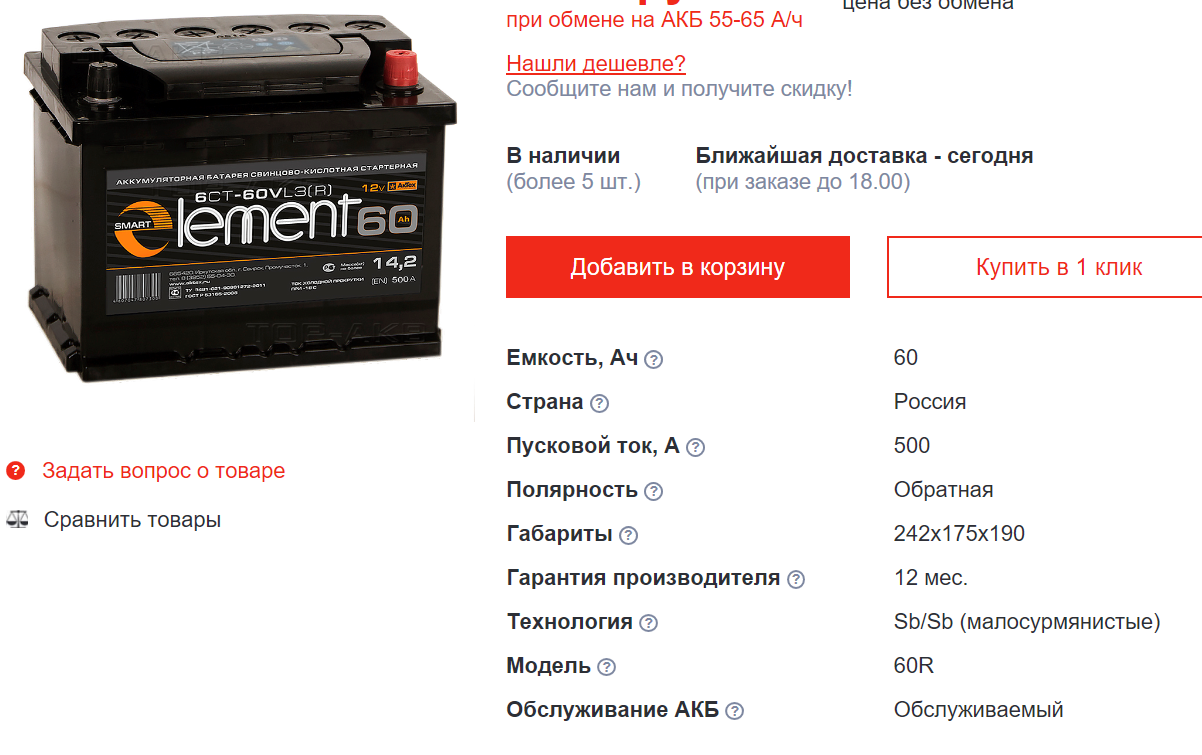
Task: Click the Ближайшая доставка - сегодня text
Action: 864,156
